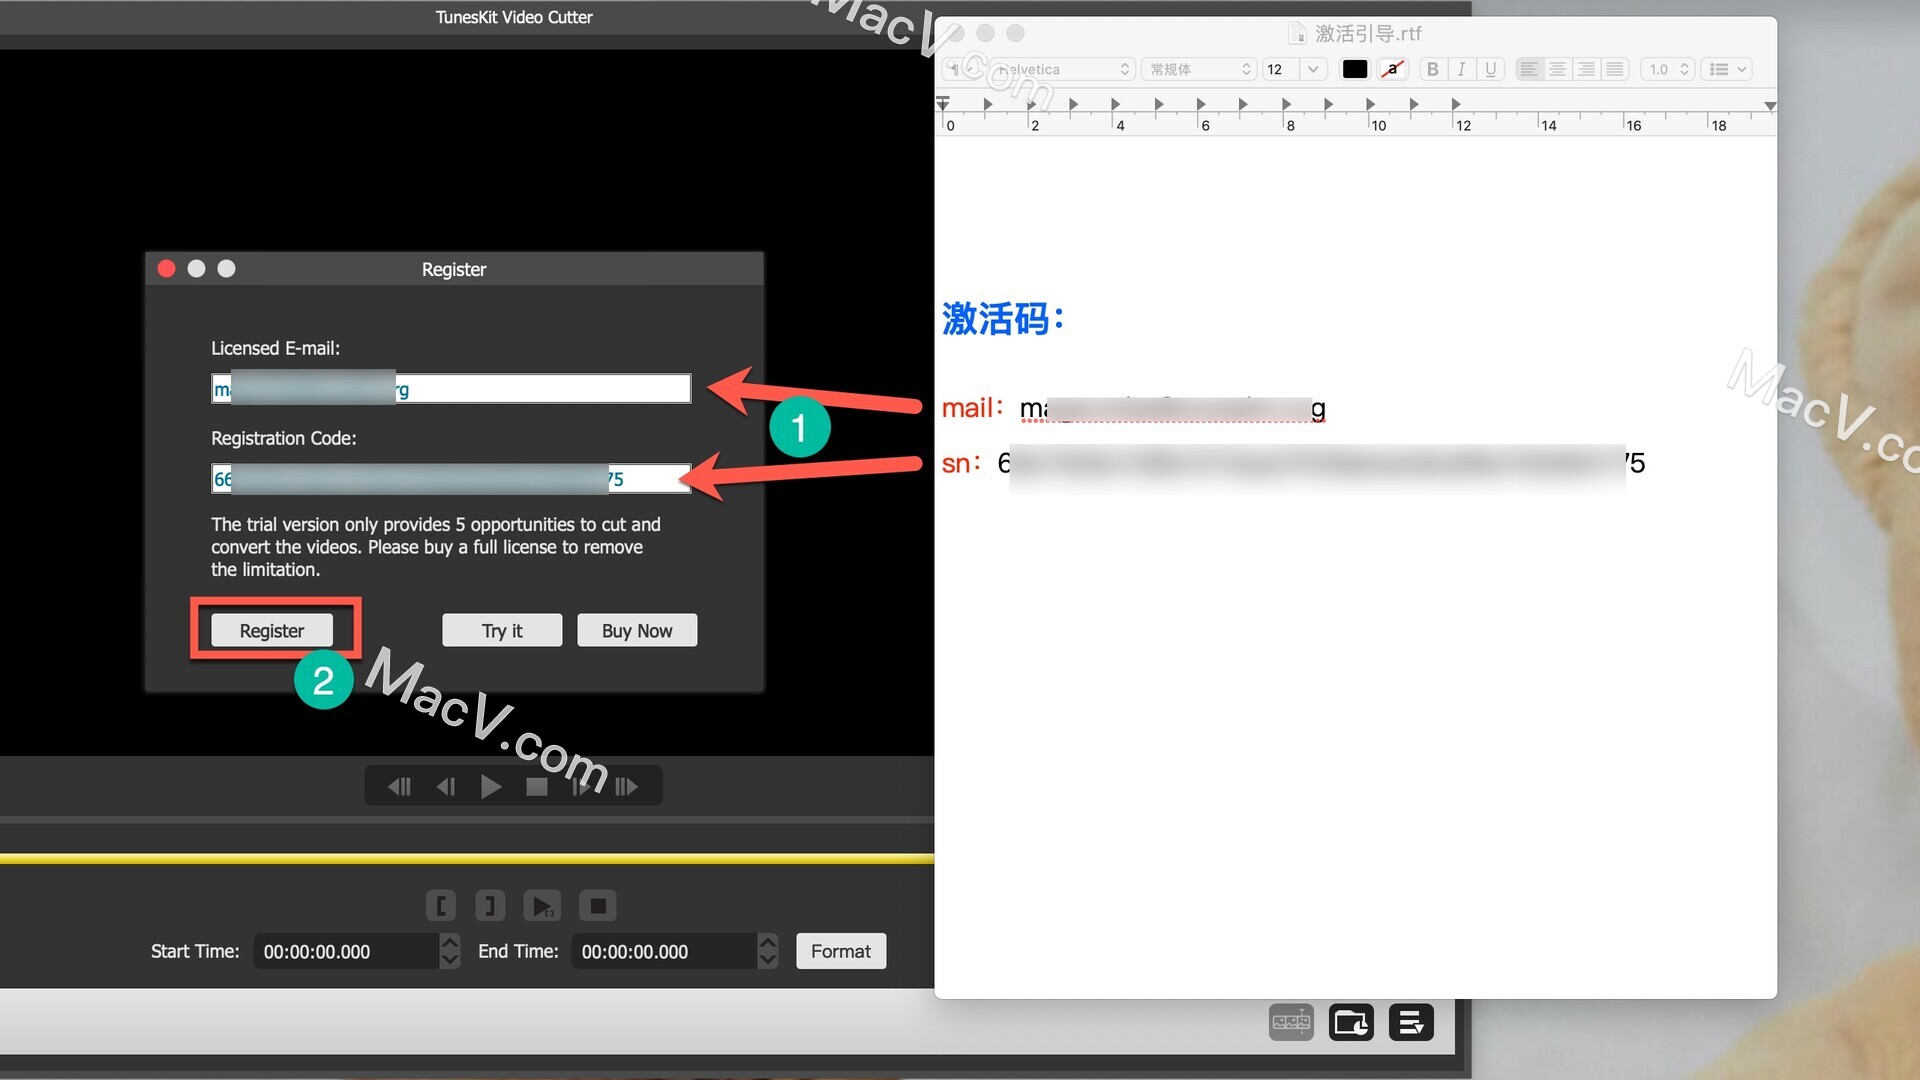Open converted history folder icon
Screen dimensions: 1920x1080
coord(1351,1022)
